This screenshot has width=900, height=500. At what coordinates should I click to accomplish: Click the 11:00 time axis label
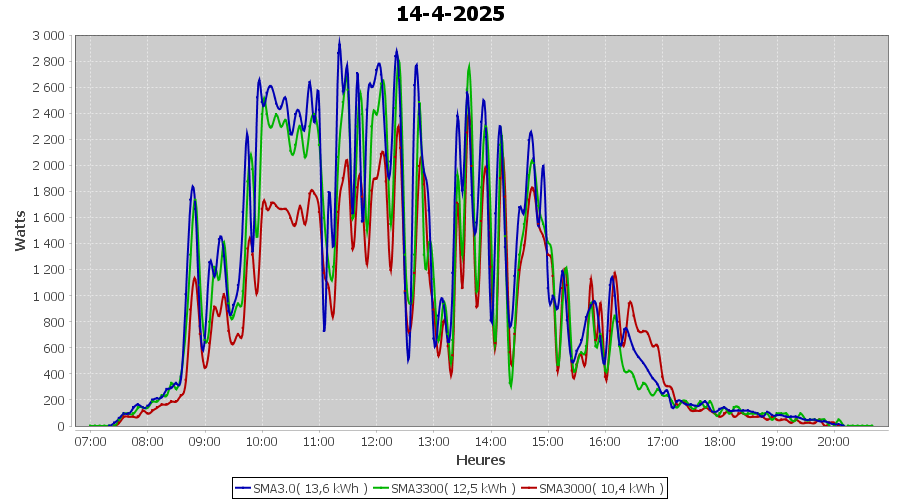(319, 441)
